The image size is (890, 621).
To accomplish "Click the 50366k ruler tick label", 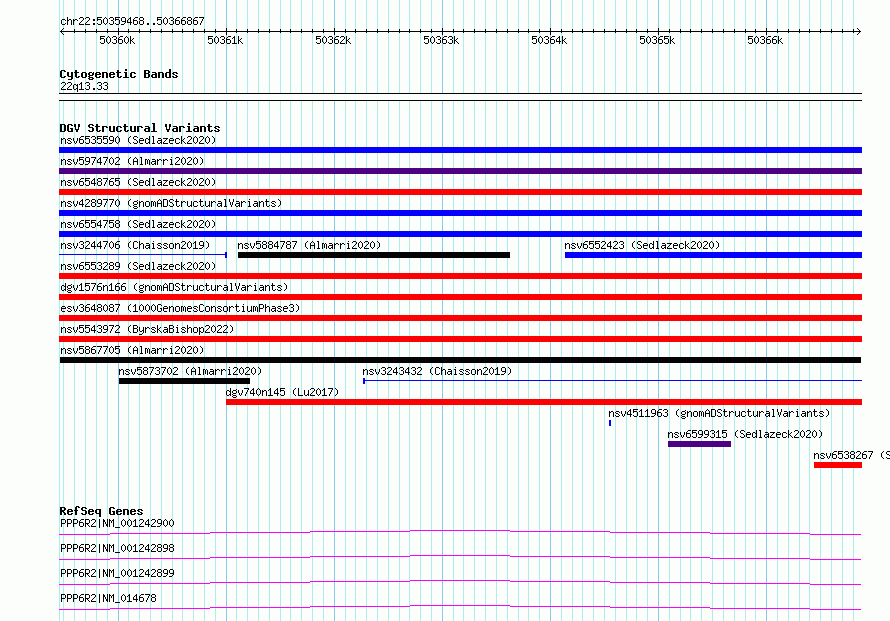I will click(x=765, y=40).
